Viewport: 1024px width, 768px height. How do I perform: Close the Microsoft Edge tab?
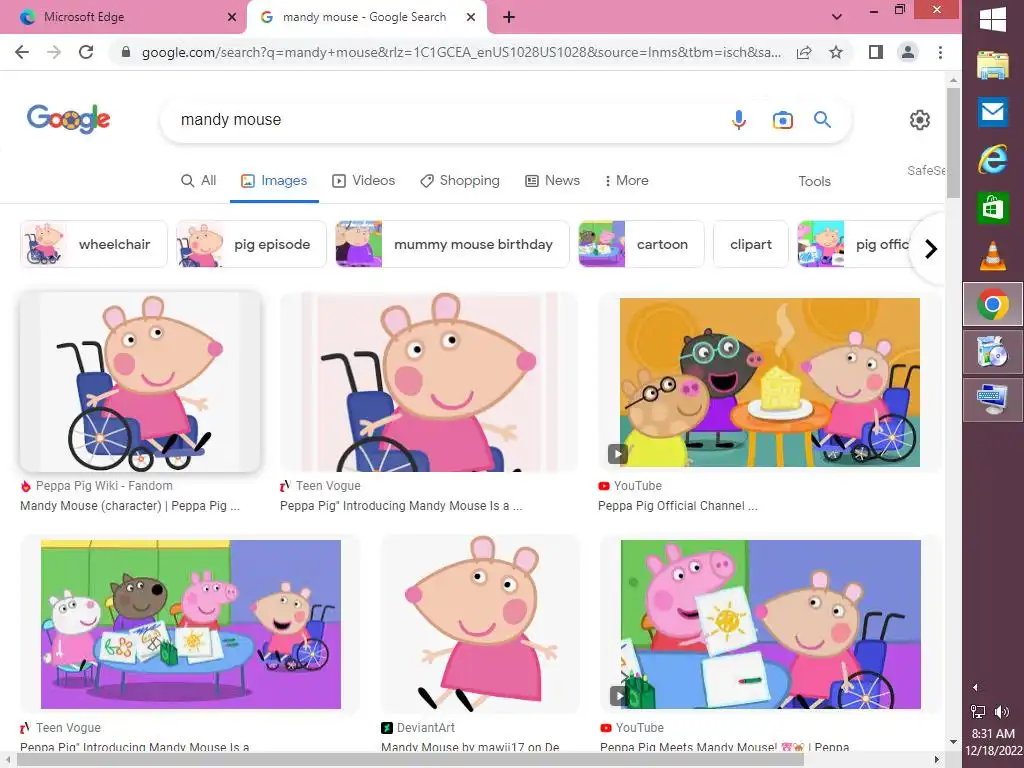pyautogui.click(x=232, y=17)
